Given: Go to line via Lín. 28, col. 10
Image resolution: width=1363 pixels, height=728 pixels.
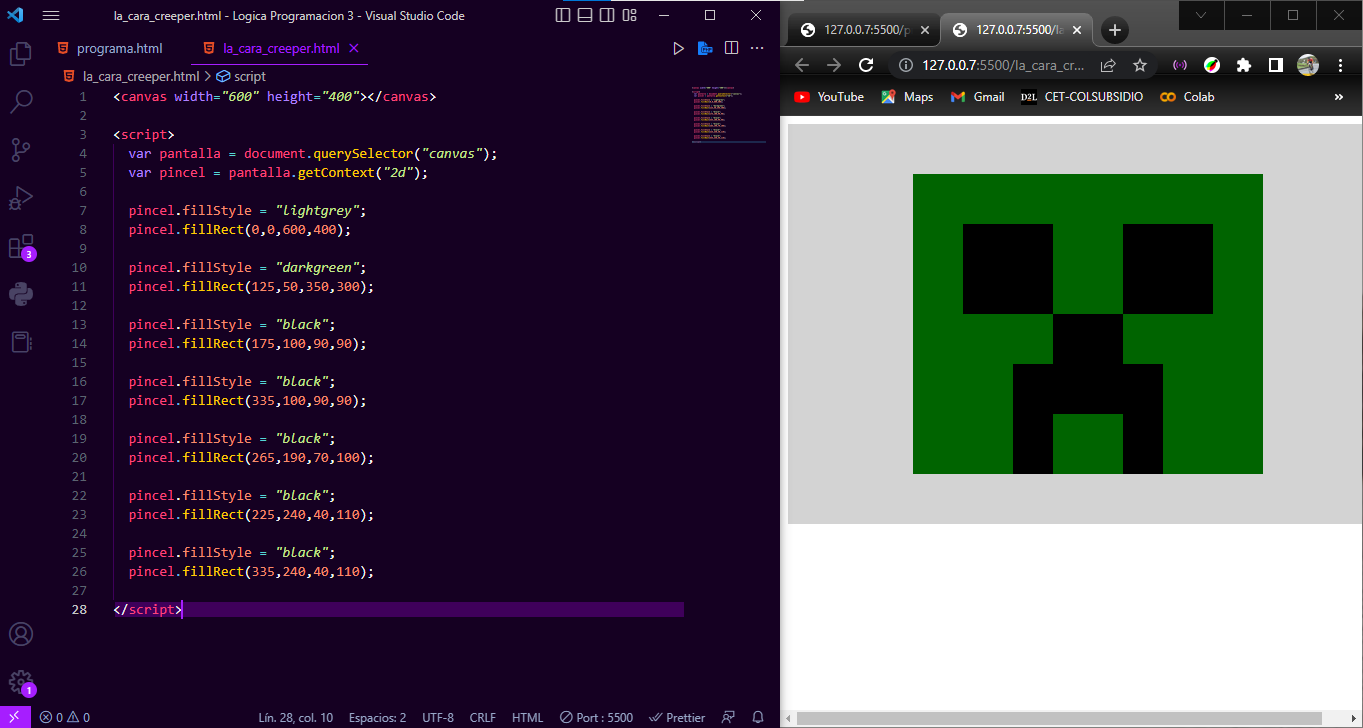Looking at the screenshot, I should (296, 717).
